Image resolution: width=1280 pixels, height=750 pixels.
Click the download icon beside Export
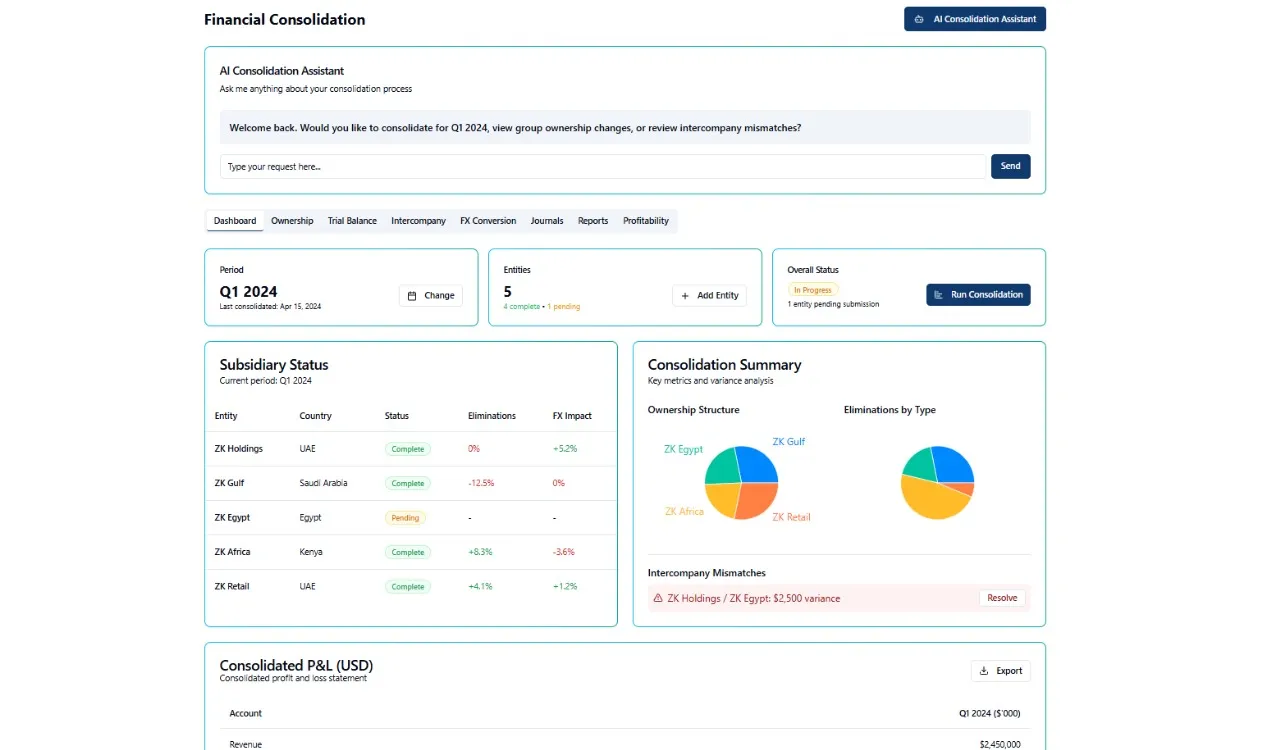click(x=984, y=671)
